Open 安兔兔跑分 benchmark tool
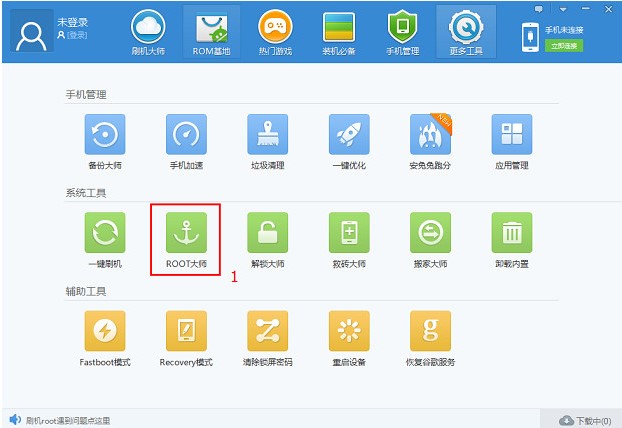Screen dimensions: 622x428 [x=430, y=135]
